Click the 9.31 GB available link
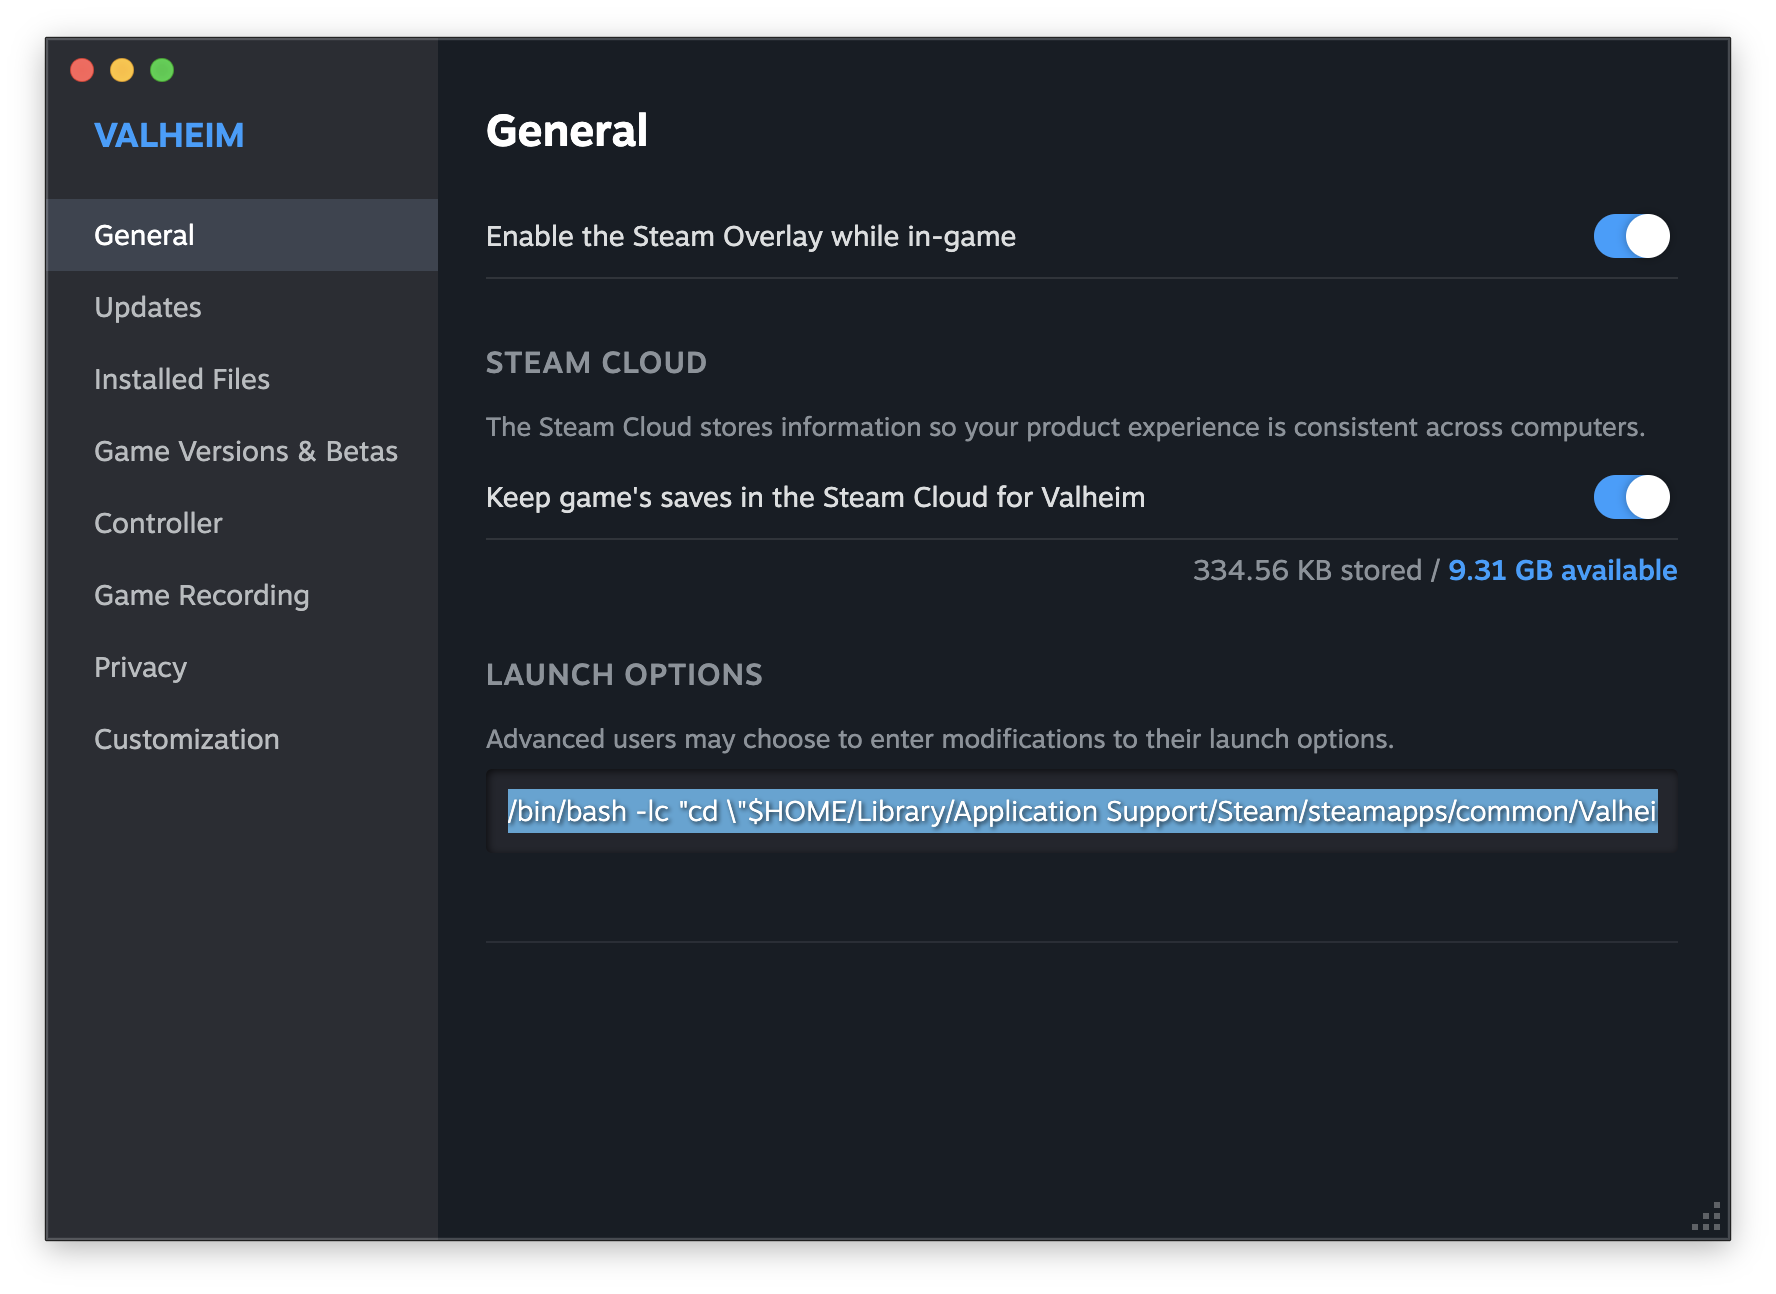 click(1562, 570)
